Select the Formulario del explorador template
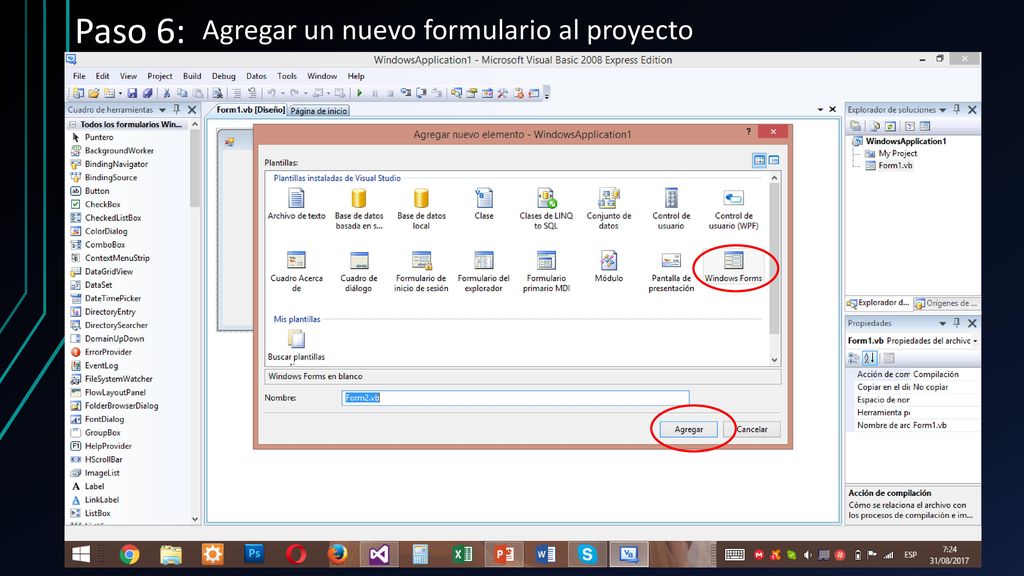Viewport: 1024px width, 576px height. click(484, 271)
